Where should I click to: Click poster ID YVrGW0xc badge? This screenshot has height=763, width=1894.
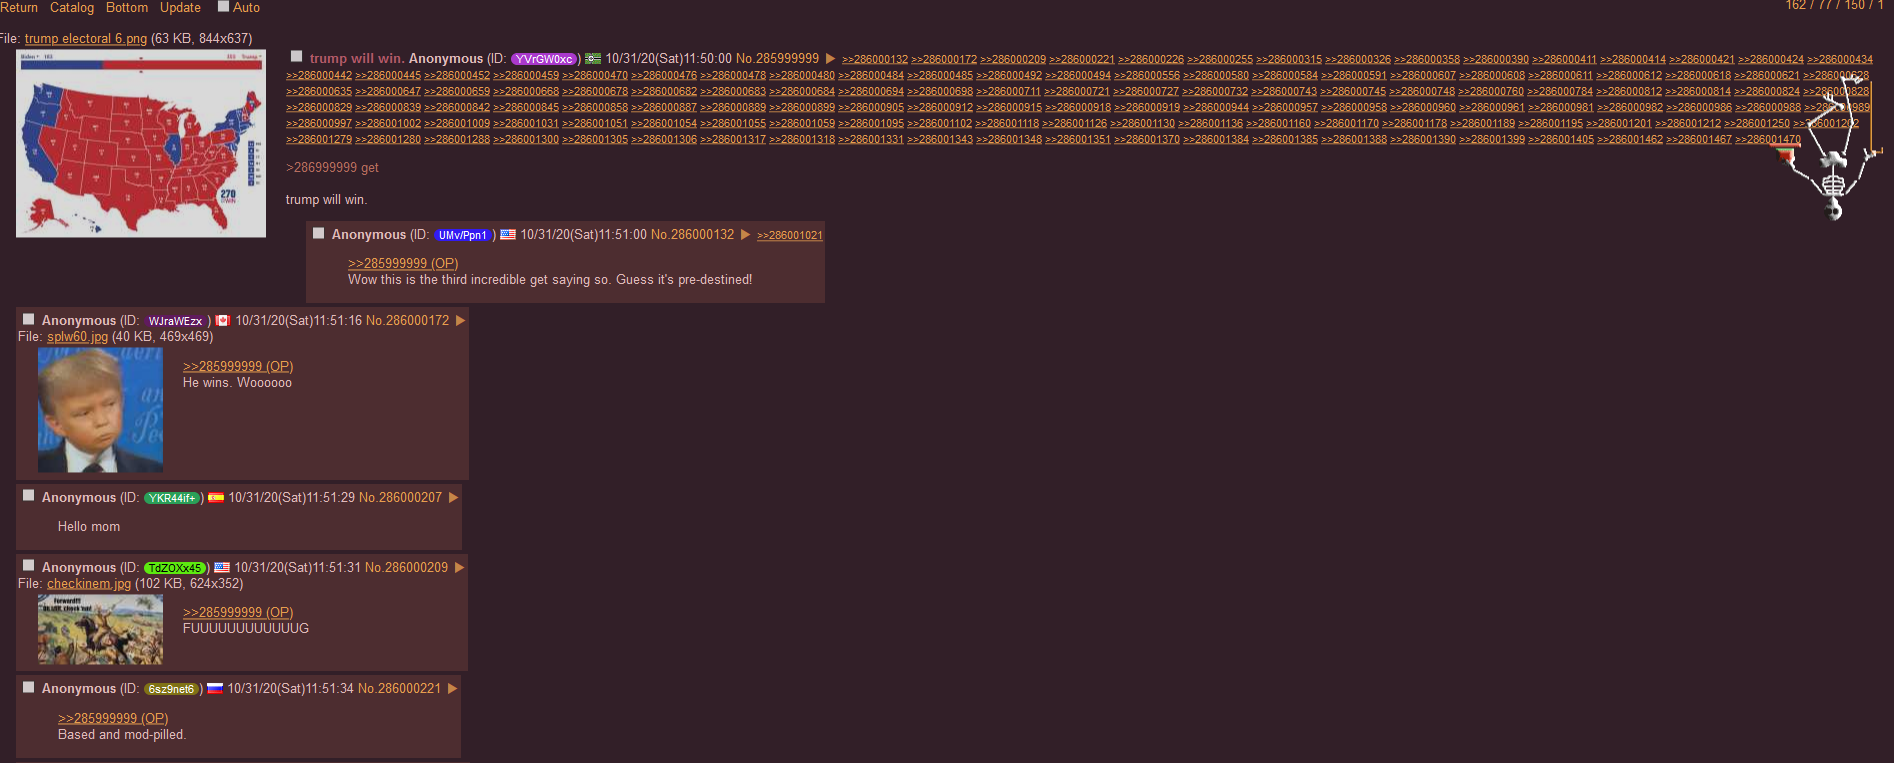pos(544,59)
